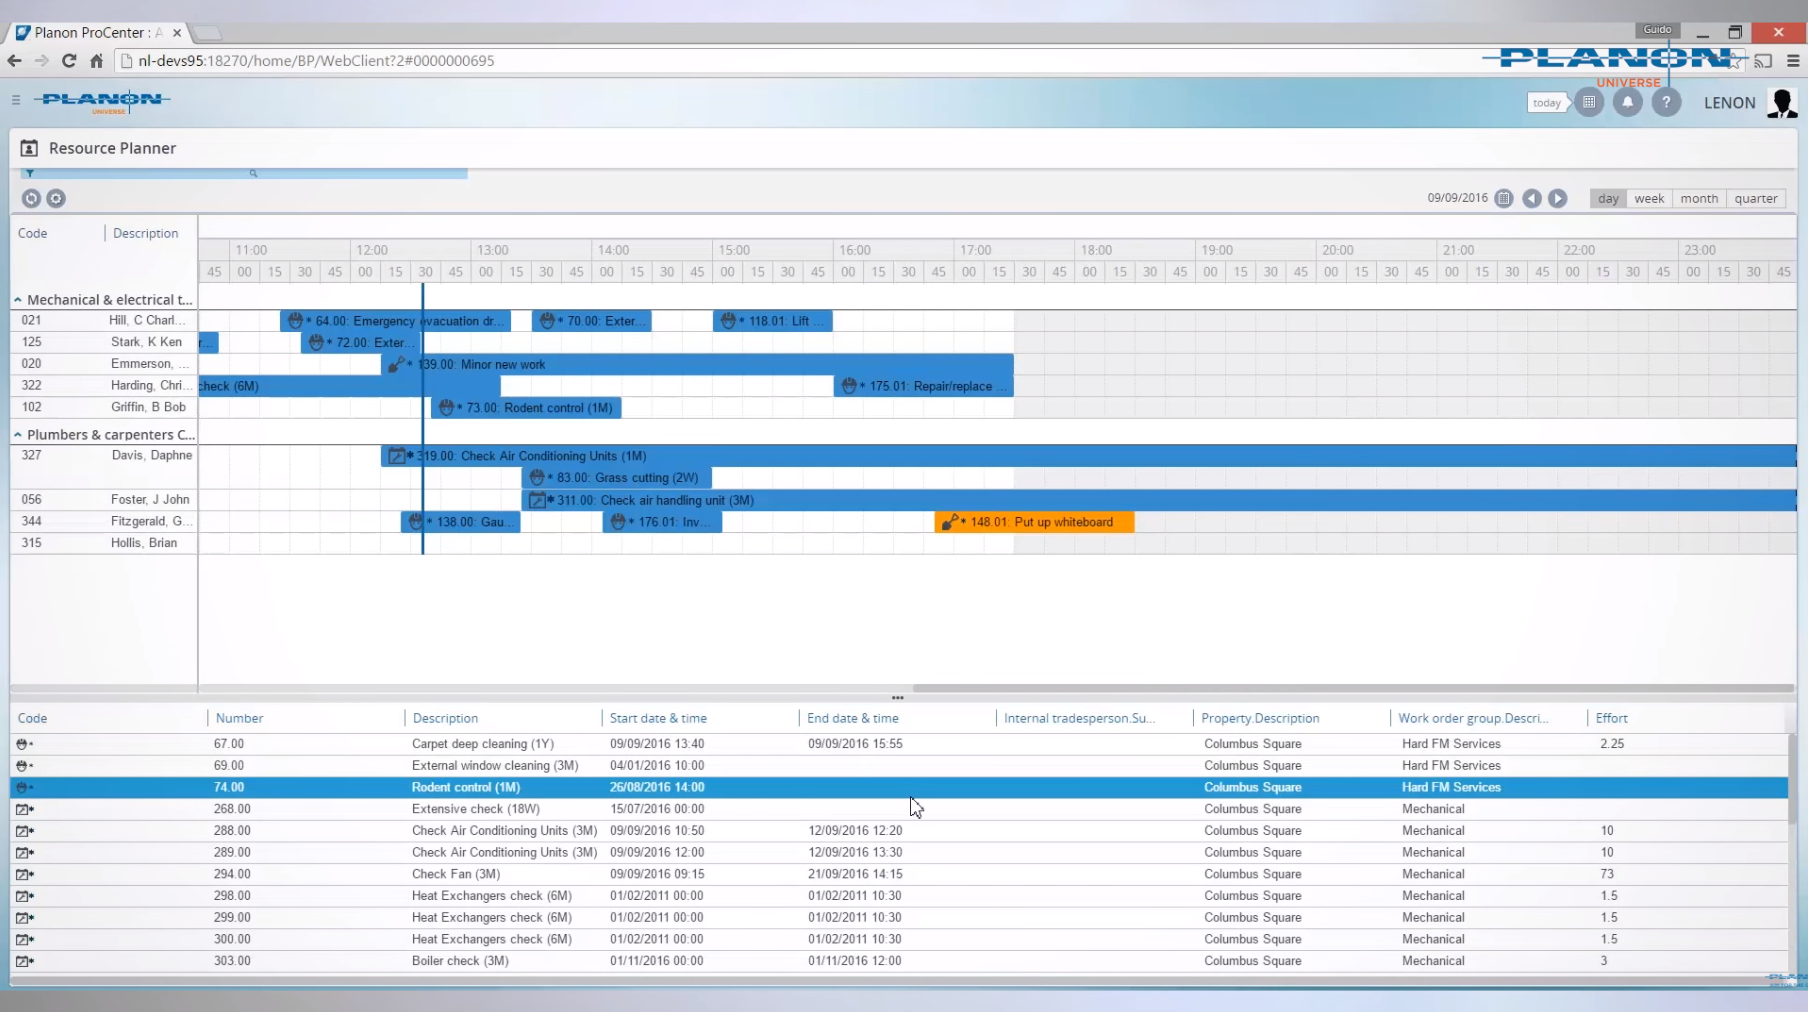Open the notifications bell

coord(1628,102)
